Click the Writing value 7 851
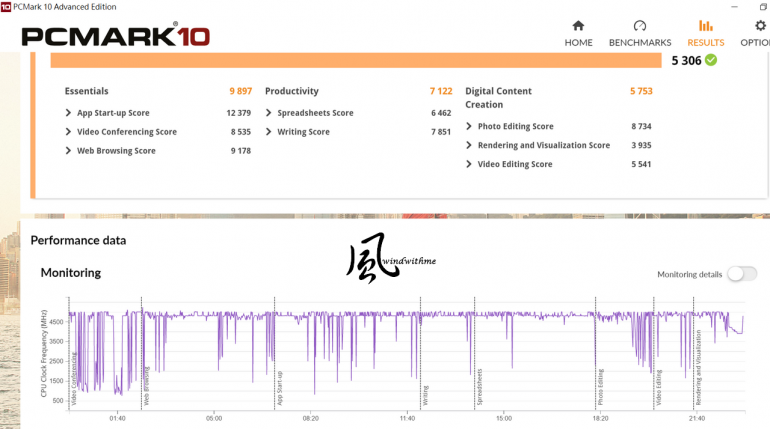This screenshot has width=770, height=429. tap(441, 132)
